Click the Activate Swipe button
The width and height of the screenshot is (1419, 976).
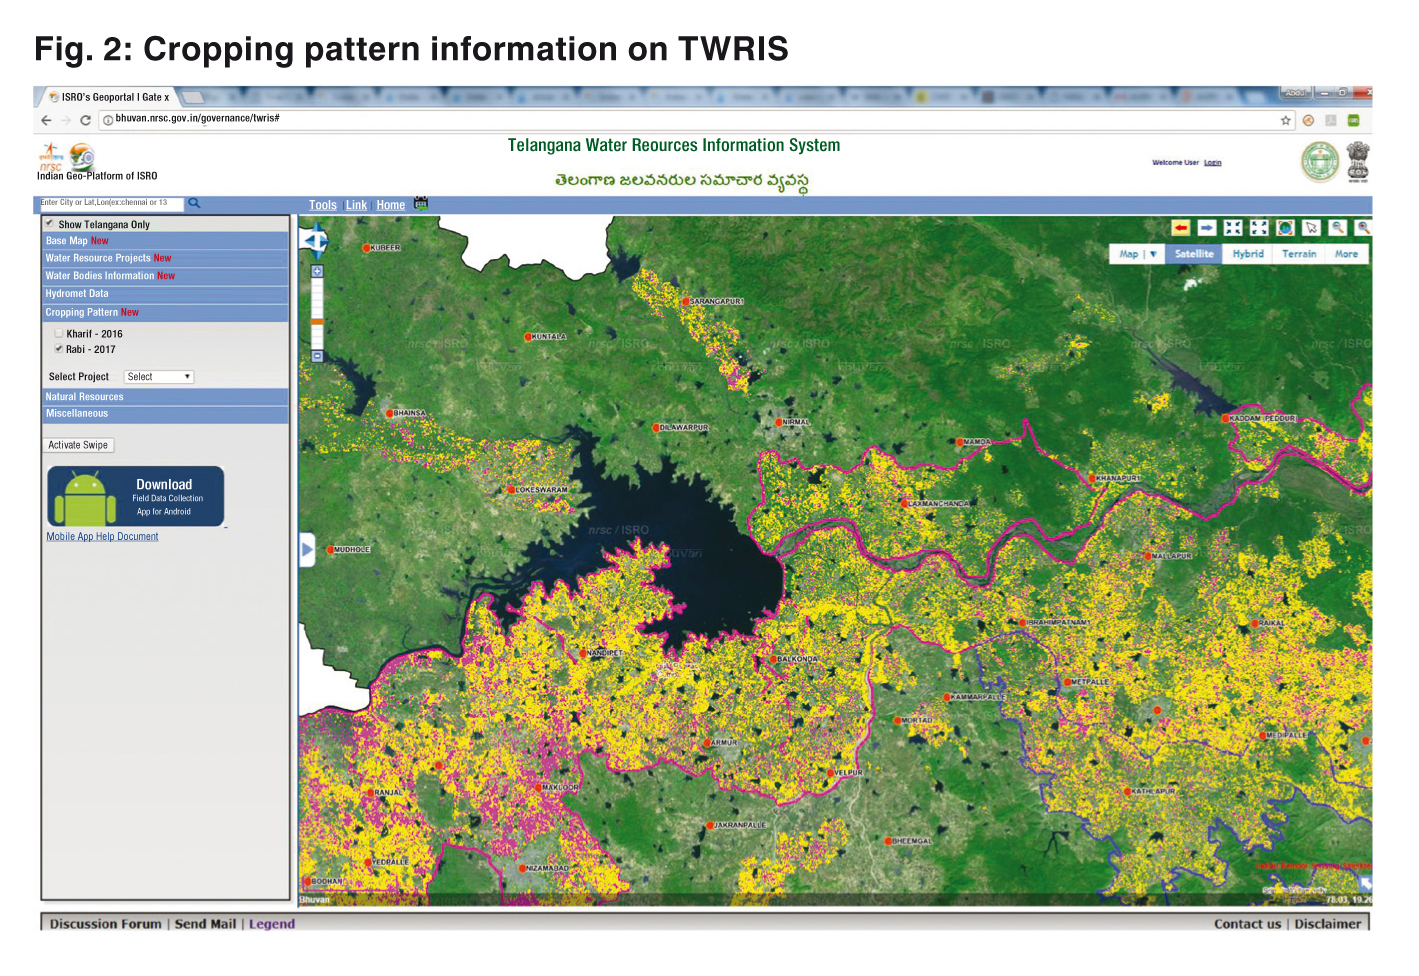pos(78,445)
